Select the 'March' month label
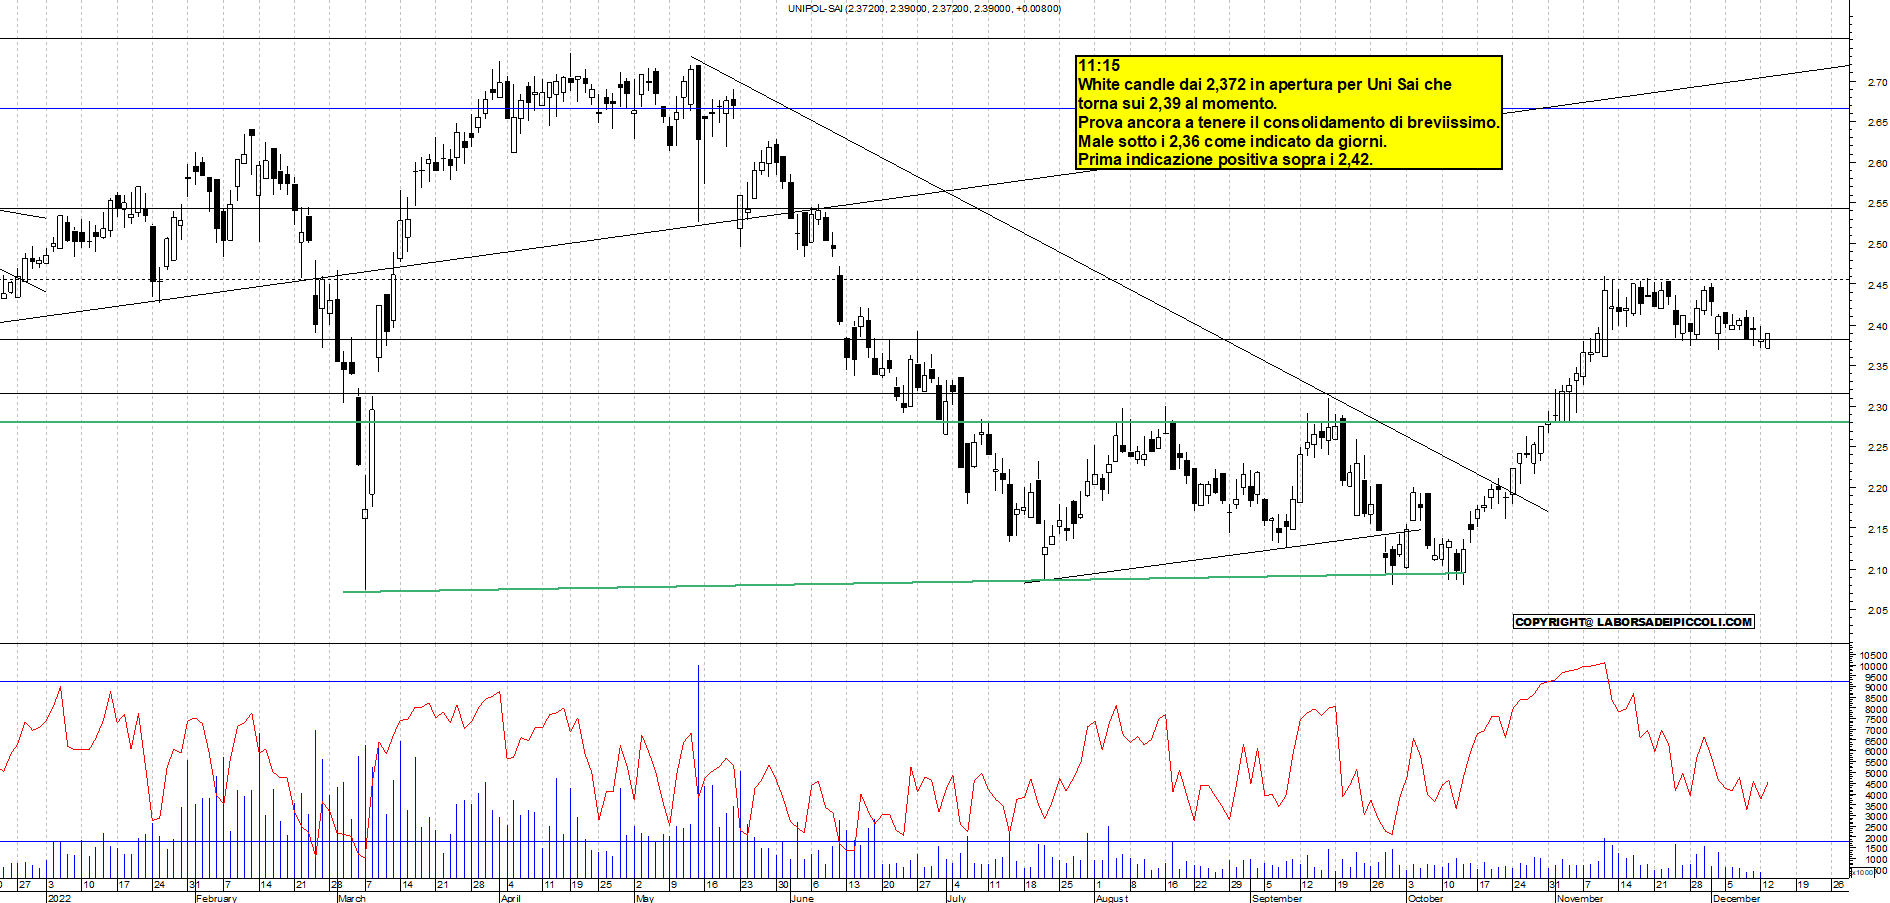 coord(352,898)
